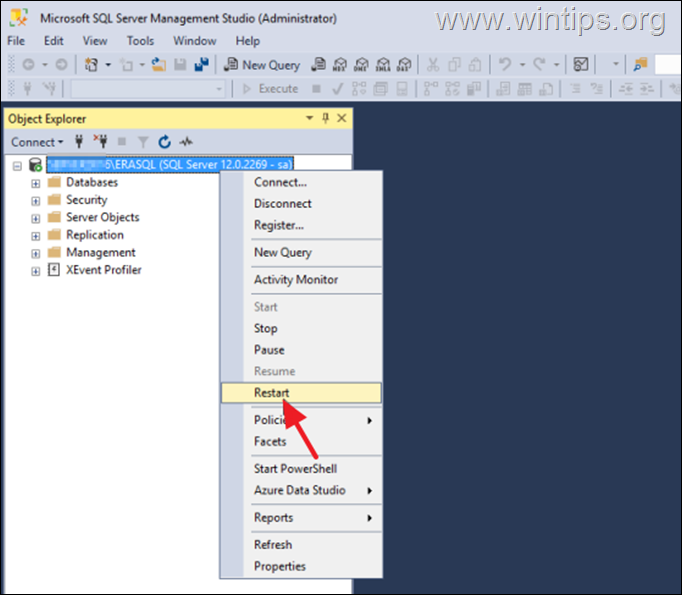Click the Object Explorer Refresh icon
682x595 pixels.
[x=164, y=142]
